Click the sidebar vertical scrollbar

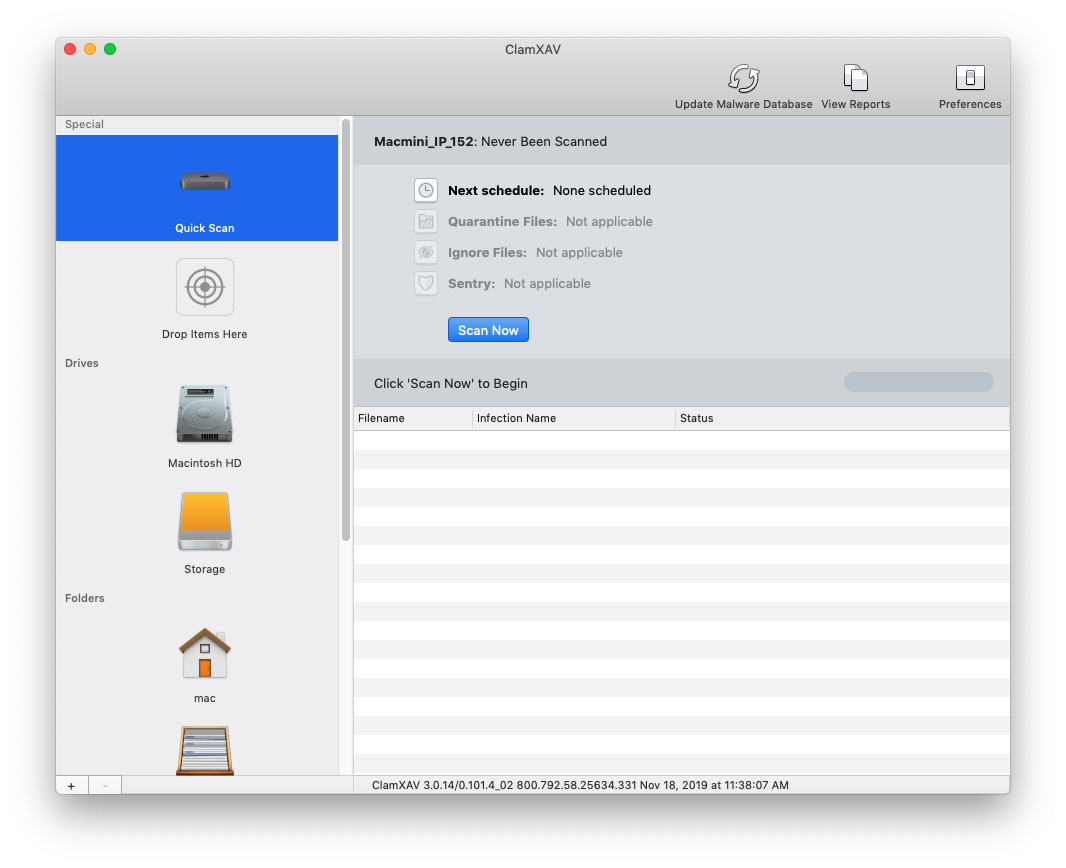tap(346, 330)
